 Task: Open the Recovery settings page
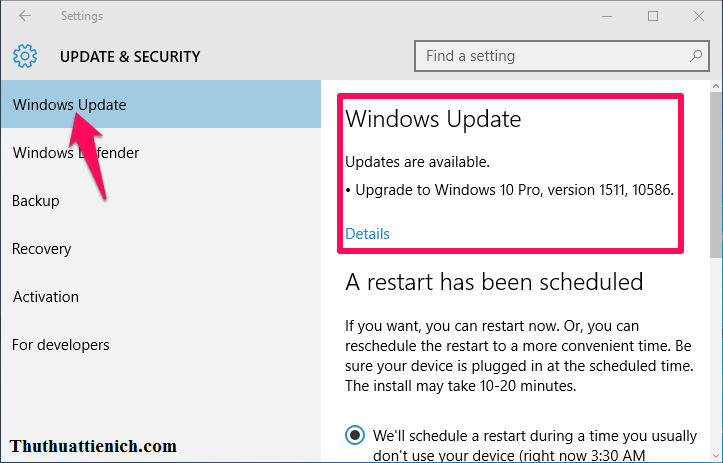(42, 249)
